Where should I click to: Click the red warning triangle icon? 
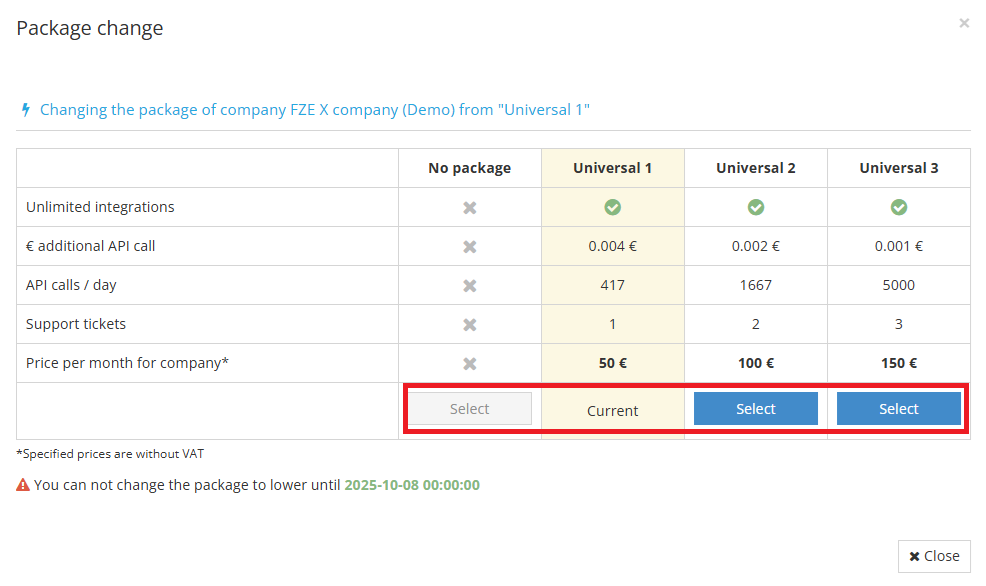[x=22, y=484]
